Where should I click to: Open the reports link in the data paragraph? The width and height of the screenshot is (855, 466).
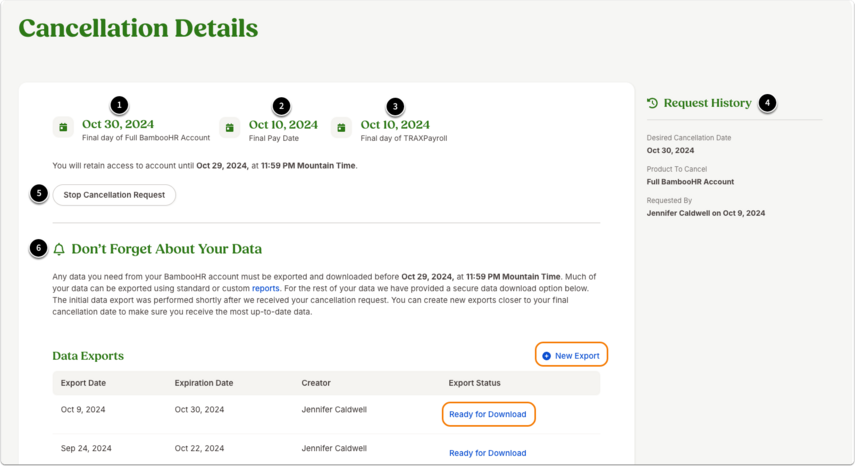click(266, 288)
